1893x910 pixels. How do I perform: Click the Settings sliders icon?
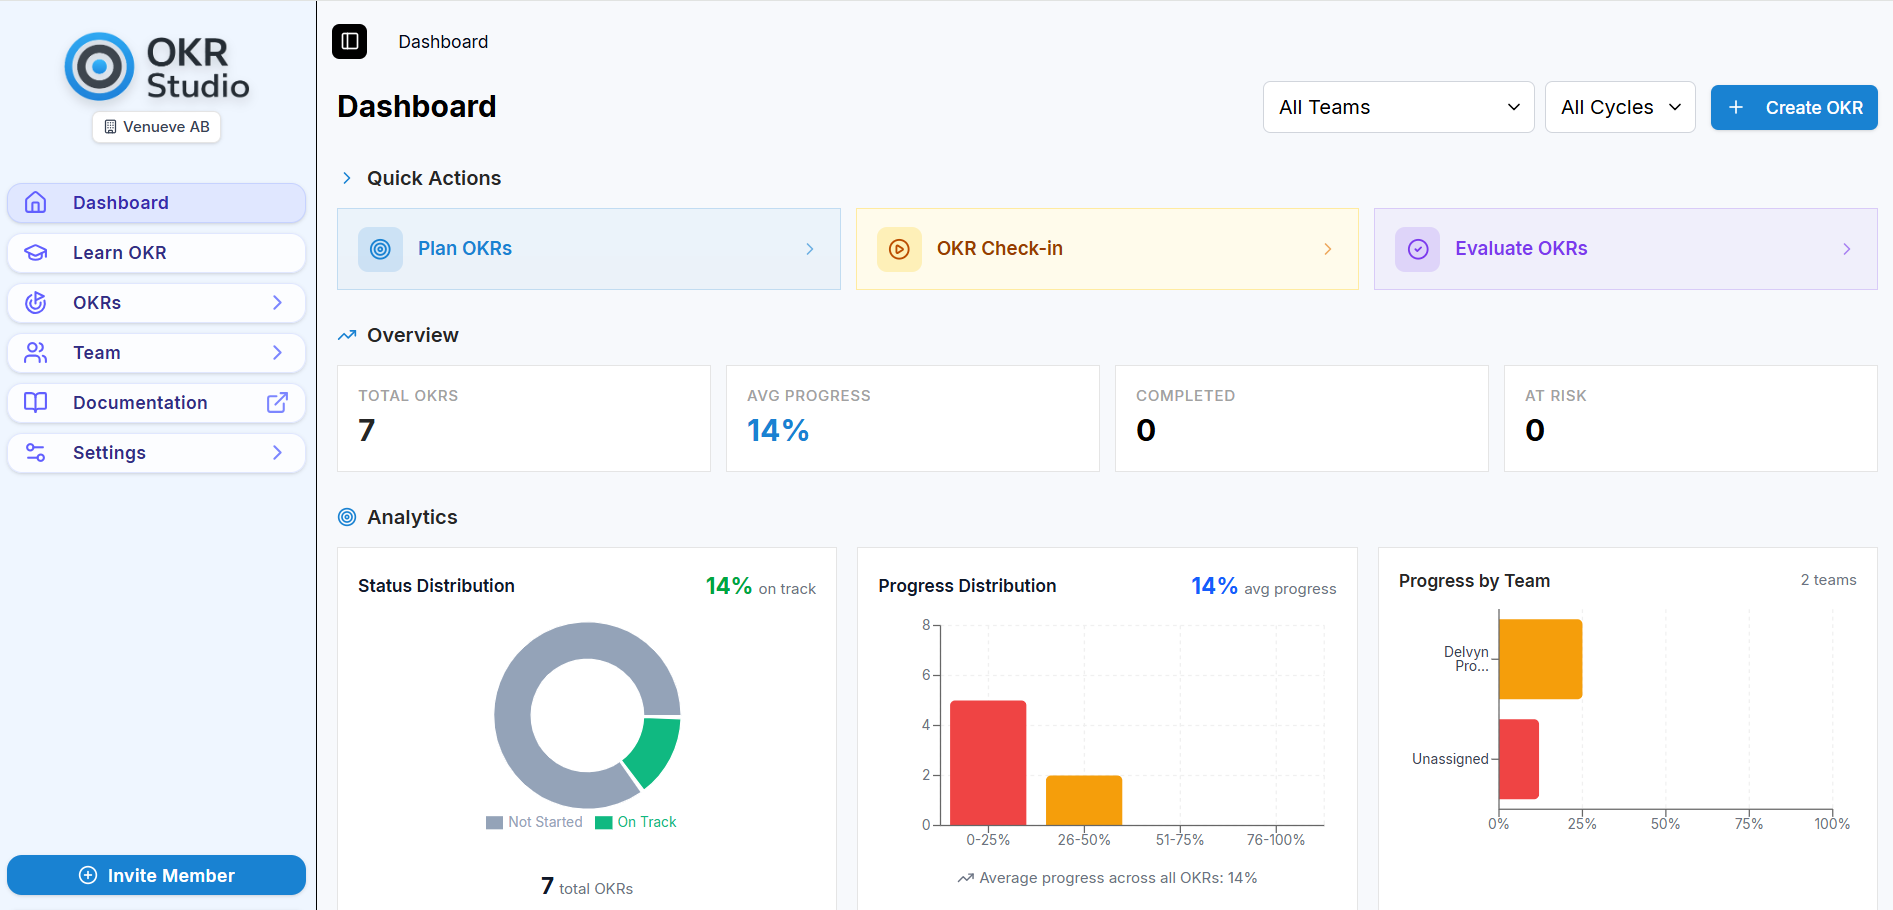tap(36, 452)
